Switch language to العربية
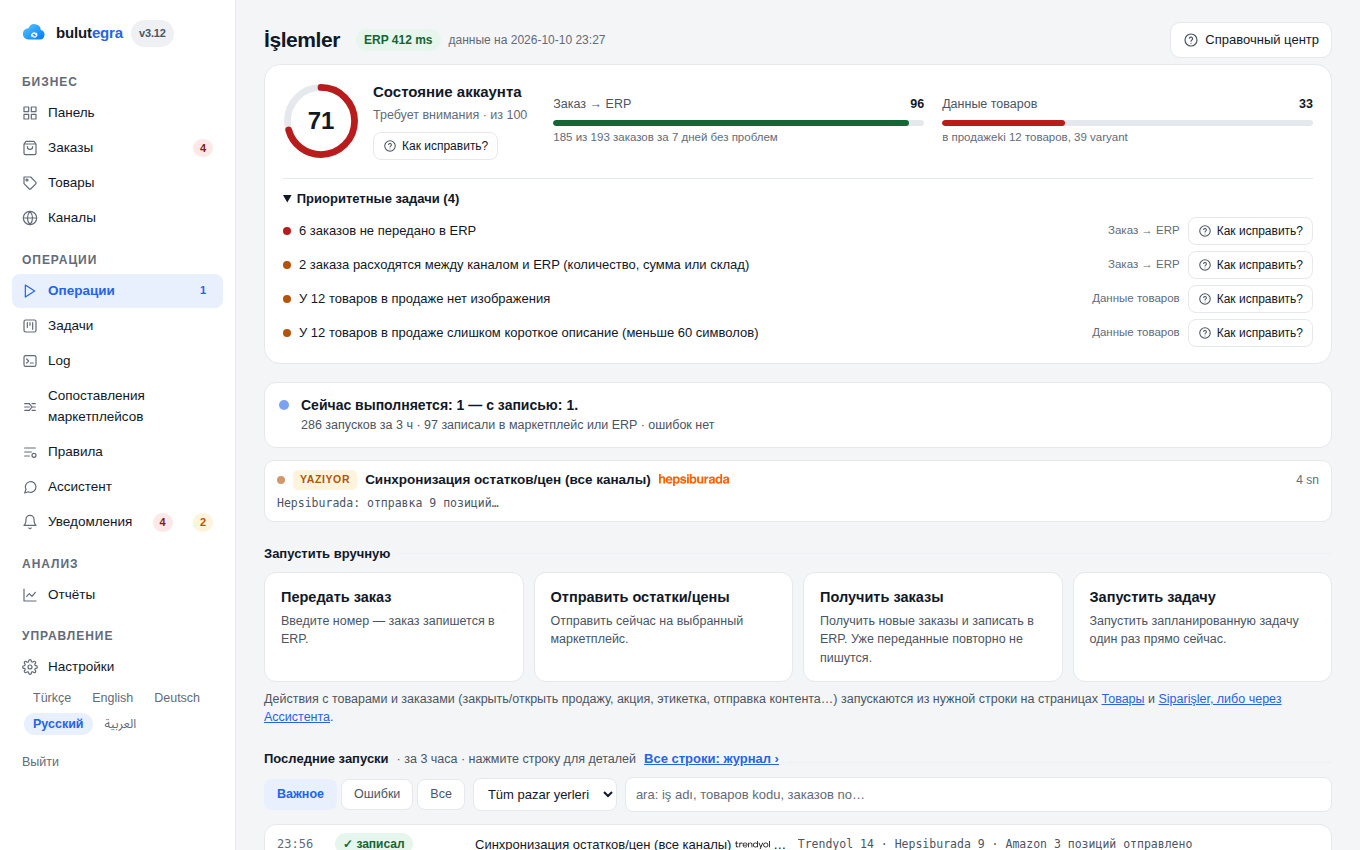 pos(120,724)
